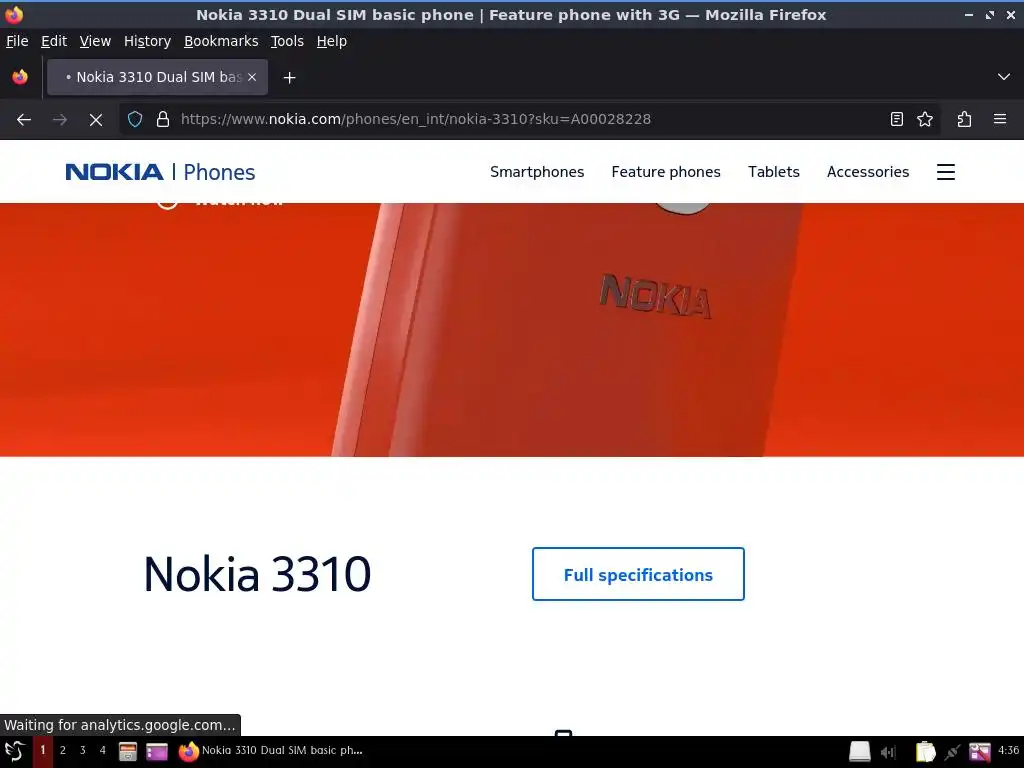The height and width of the screenshot is (768, 1024).
Task: Open the volume tray icon
Action: 888,752
